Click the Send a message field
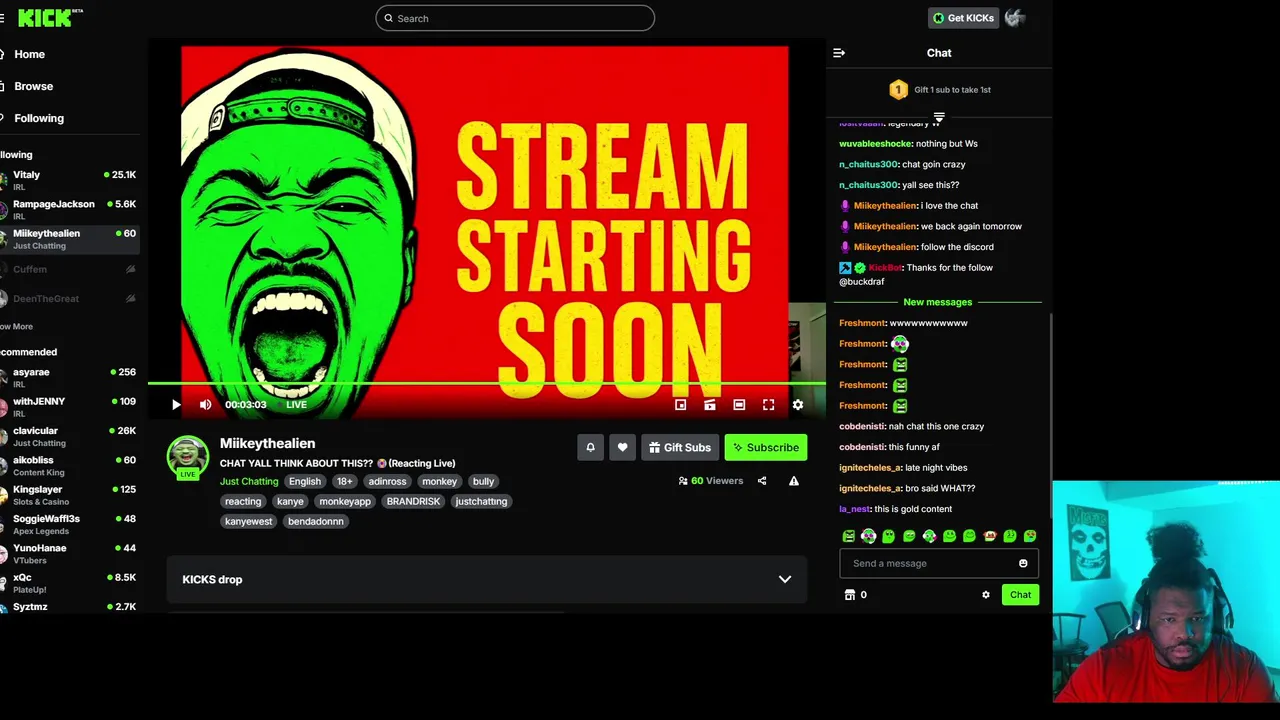 939,563
